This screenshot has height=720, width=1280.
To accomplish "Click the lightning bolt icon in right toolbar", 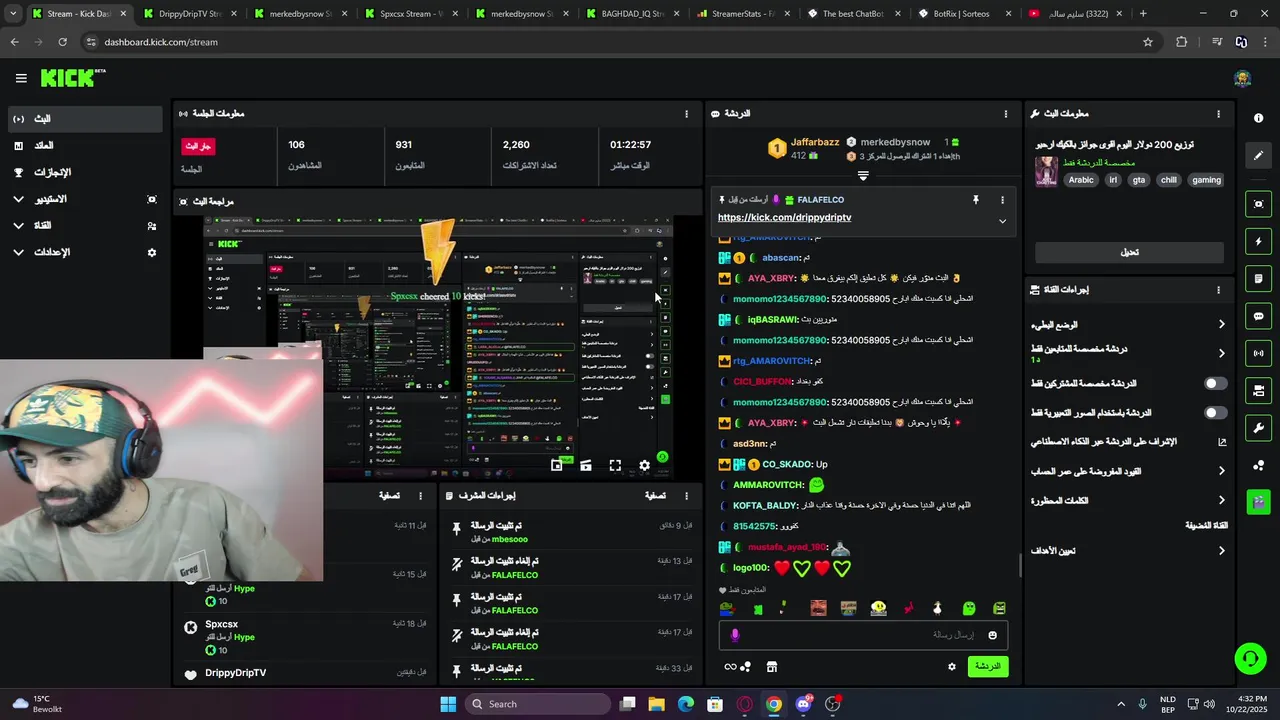I will point(1258,242).
